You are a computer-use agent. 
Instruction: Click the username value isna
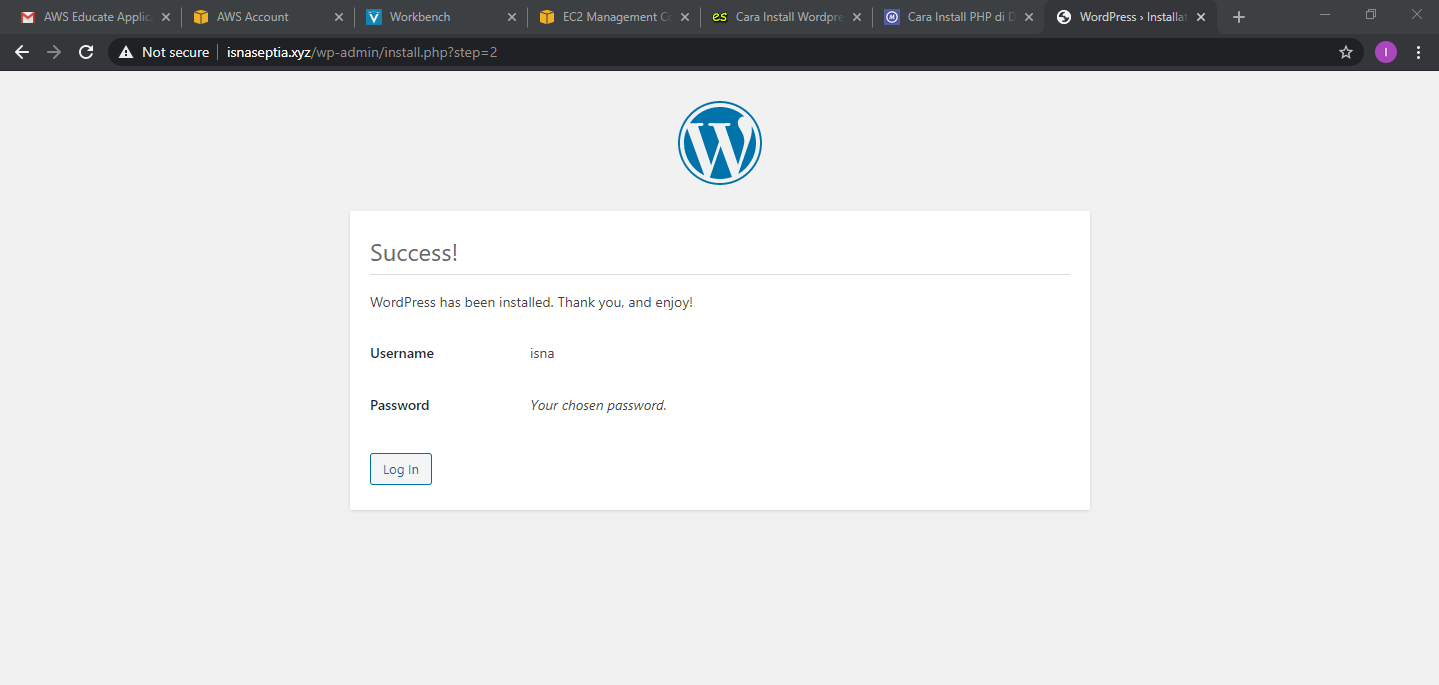542,353
